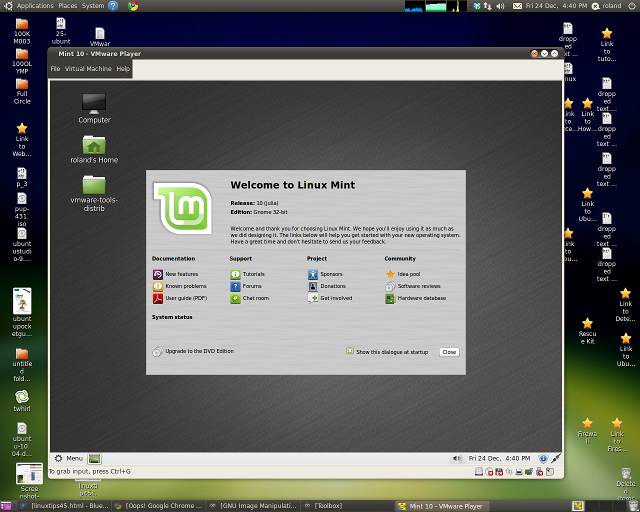Screen dimensions: 640x512
Task: Open the host Applications menu
Action: click(35, 6)
